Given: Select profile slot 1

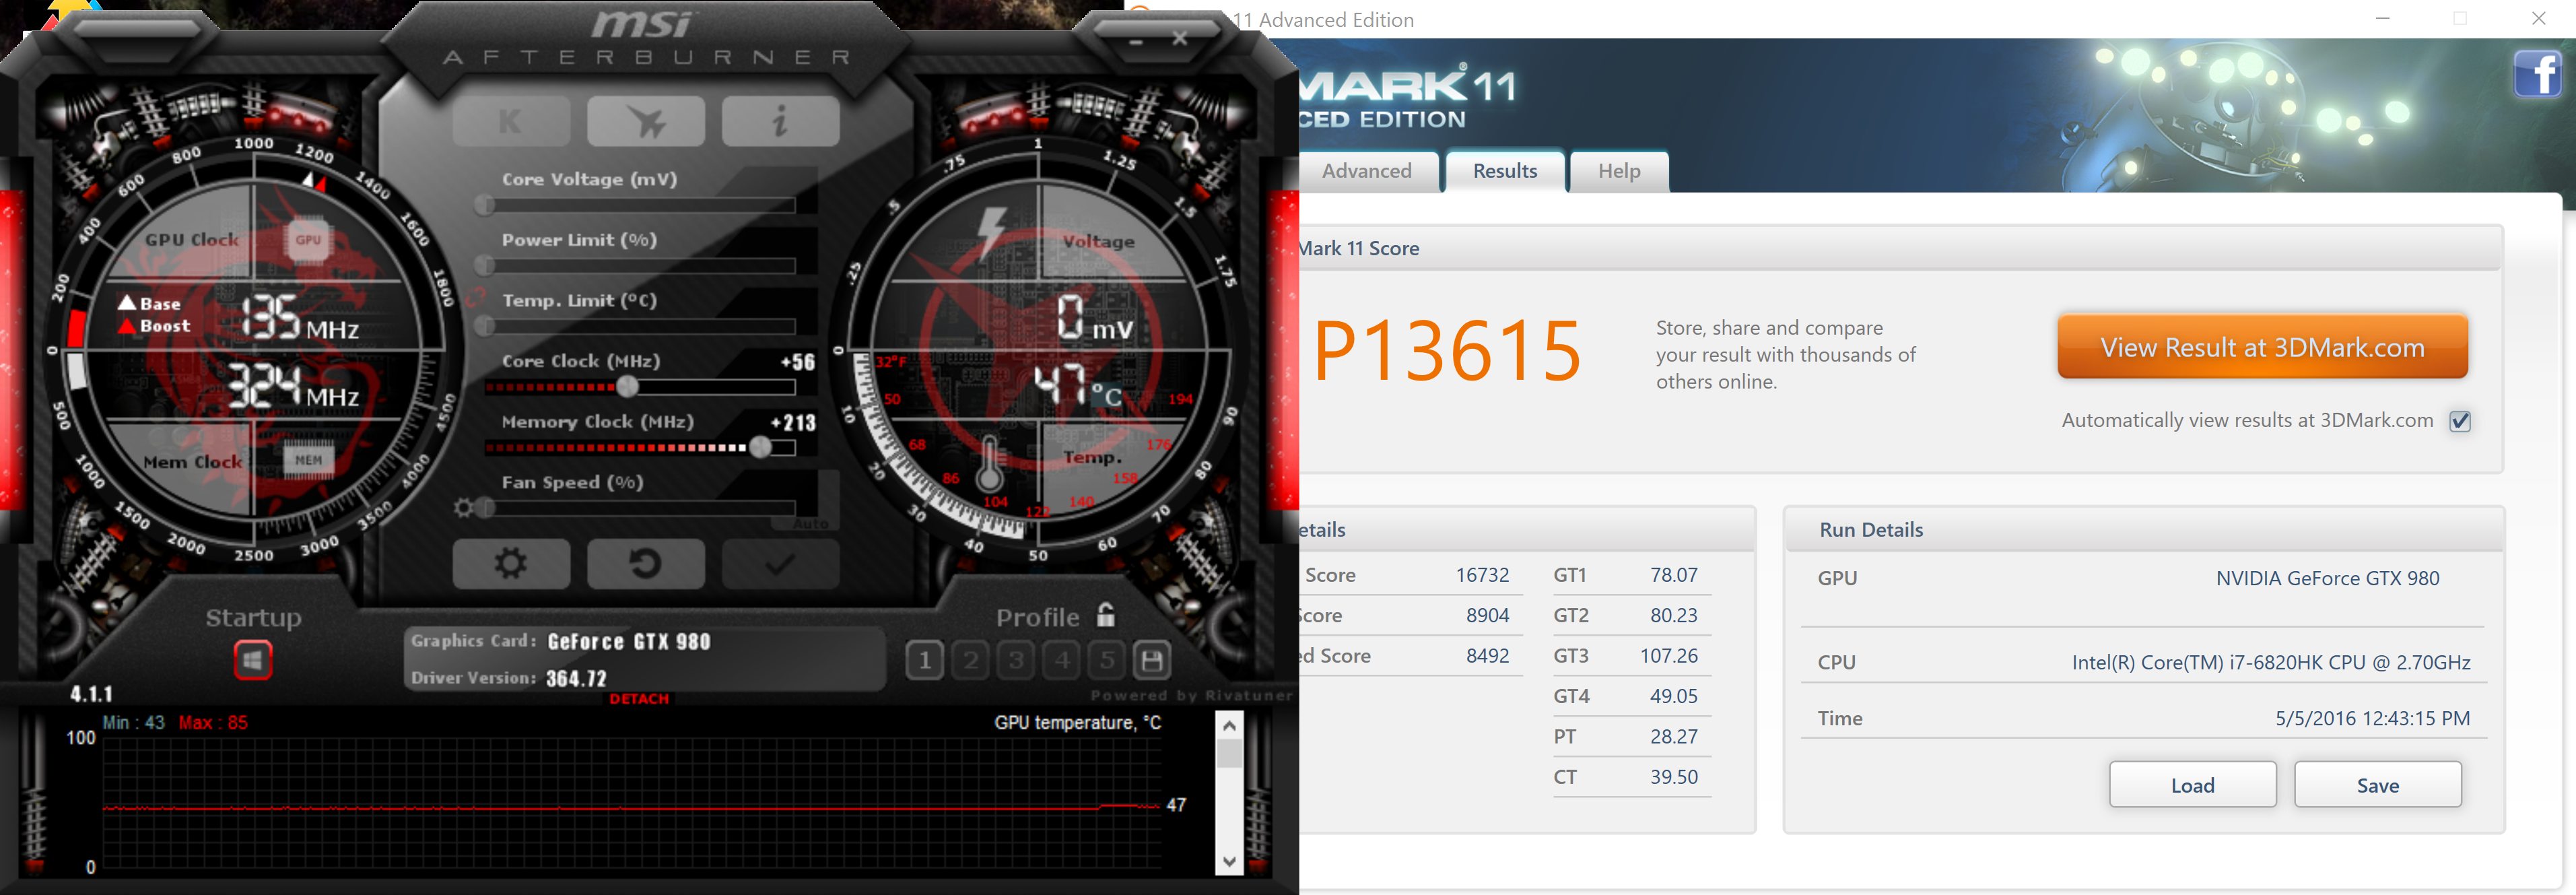Looking at the screenshot, I should 925,660.
